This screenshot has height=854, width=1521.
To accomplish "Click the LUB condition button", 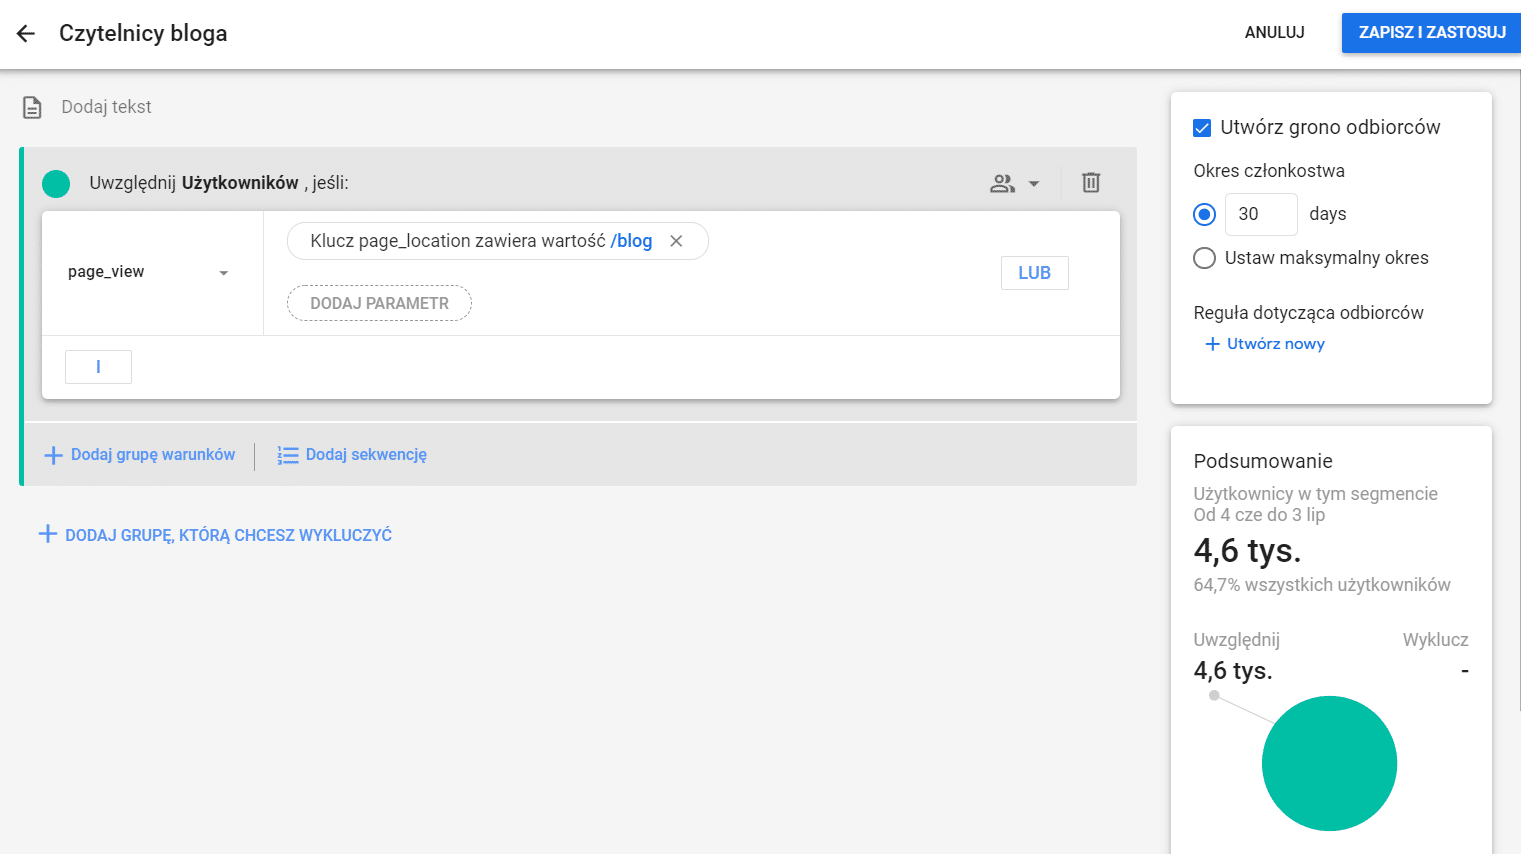I will [x=1034, y=273].
